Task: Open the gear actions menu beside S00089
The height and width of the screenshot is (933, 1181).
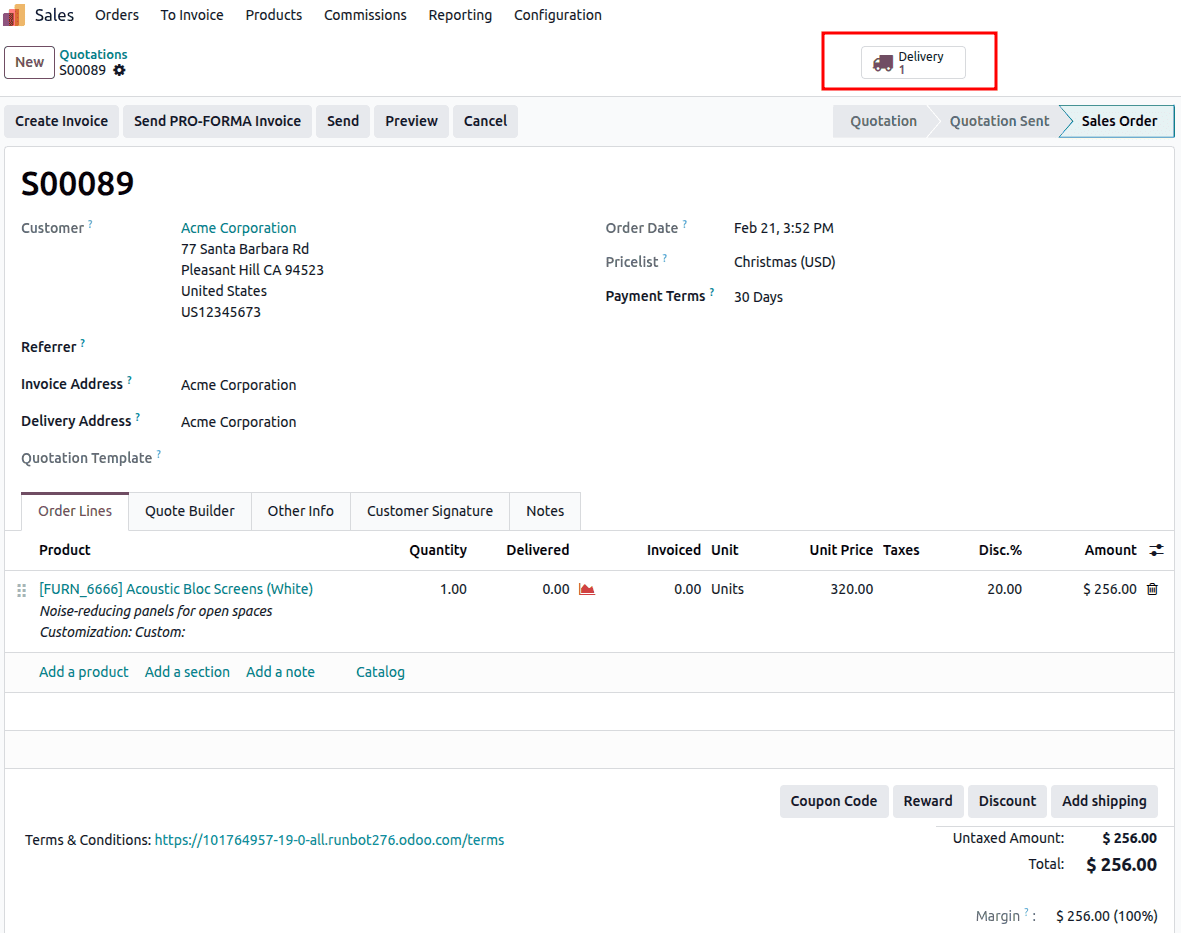Action: (x=120, y=70)
